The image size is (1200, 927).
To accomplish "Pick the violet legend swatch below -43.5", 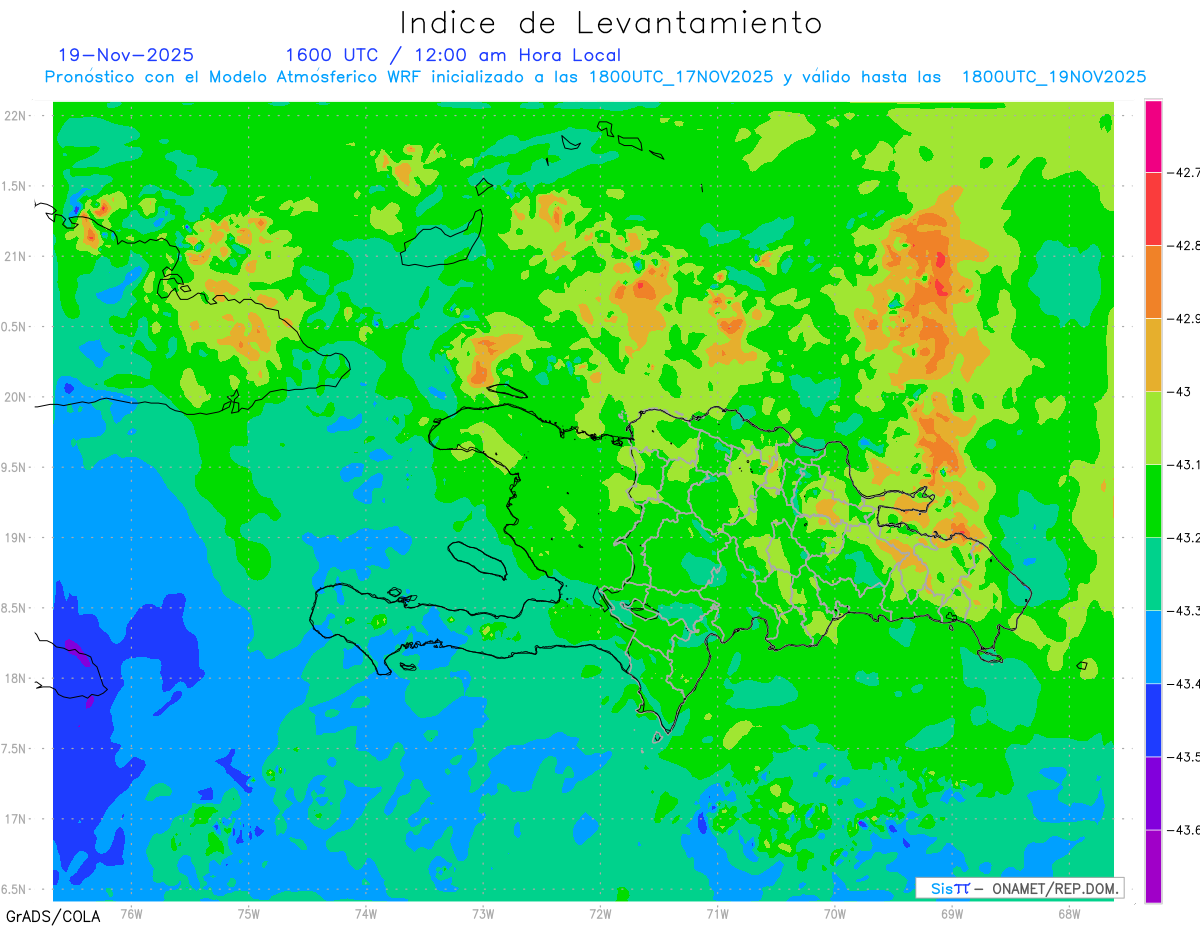I will [x=1153, y=793].
